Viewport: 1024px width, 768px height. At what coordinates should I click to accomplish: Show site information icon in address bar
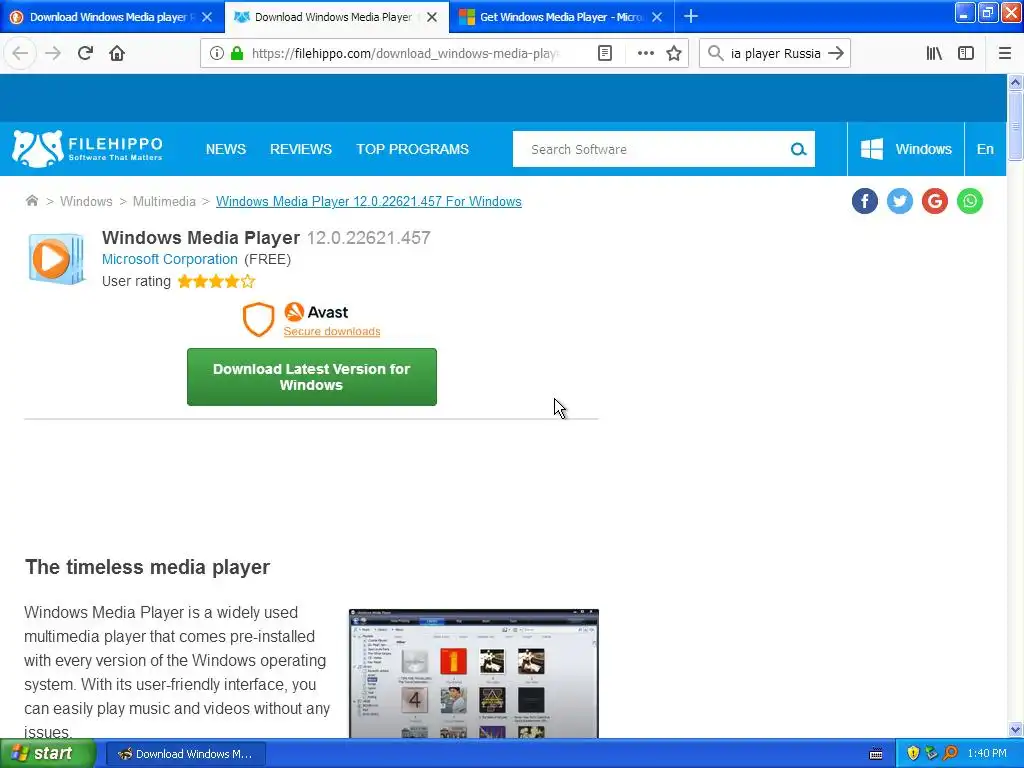pyautogui.click(x=217, y=53)
